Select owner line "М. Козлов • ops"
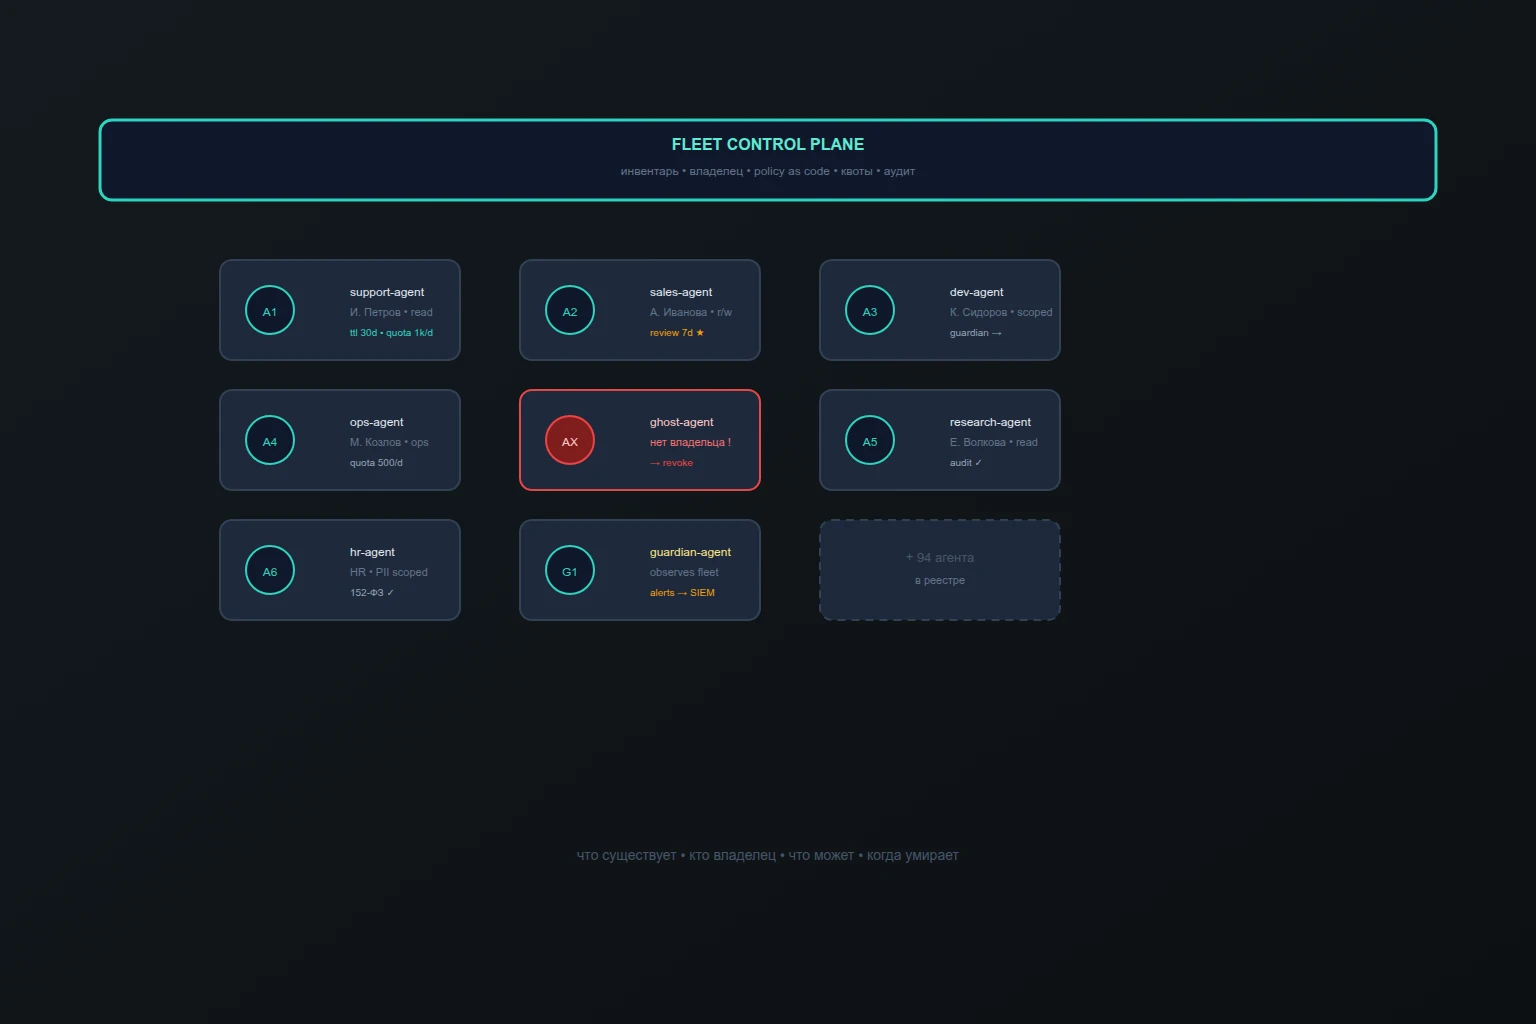Image resolution: width=1536 pixels, height=1024 pixels. [x=389, y=442]
